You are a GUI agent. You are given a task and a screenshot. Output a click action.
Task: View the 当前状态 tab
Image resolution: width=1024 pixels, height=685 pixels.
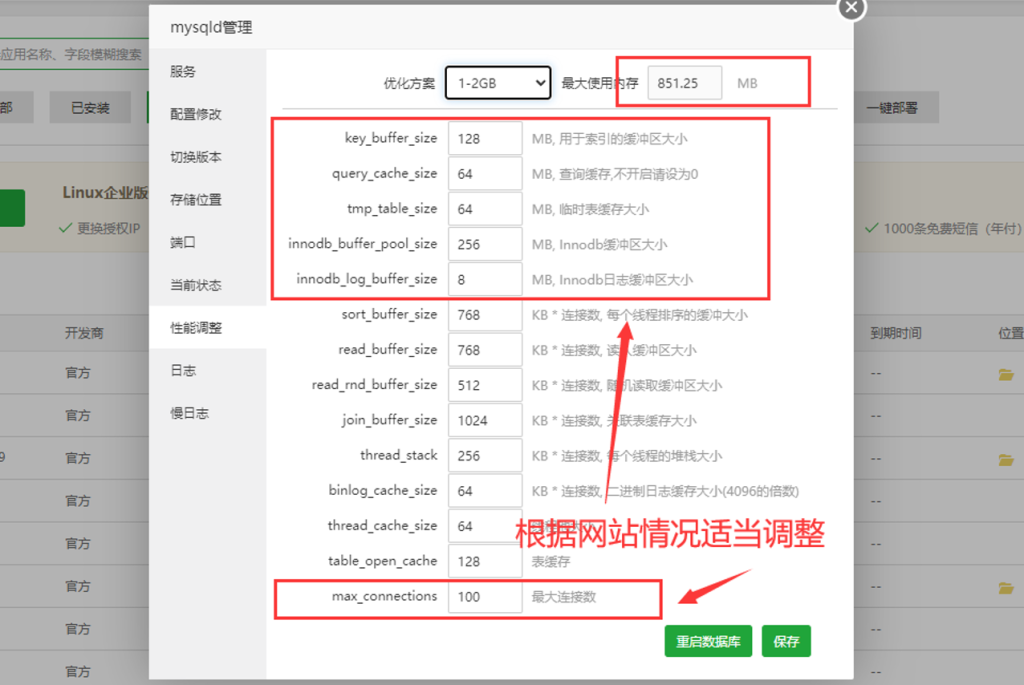(x=196, y=285)
